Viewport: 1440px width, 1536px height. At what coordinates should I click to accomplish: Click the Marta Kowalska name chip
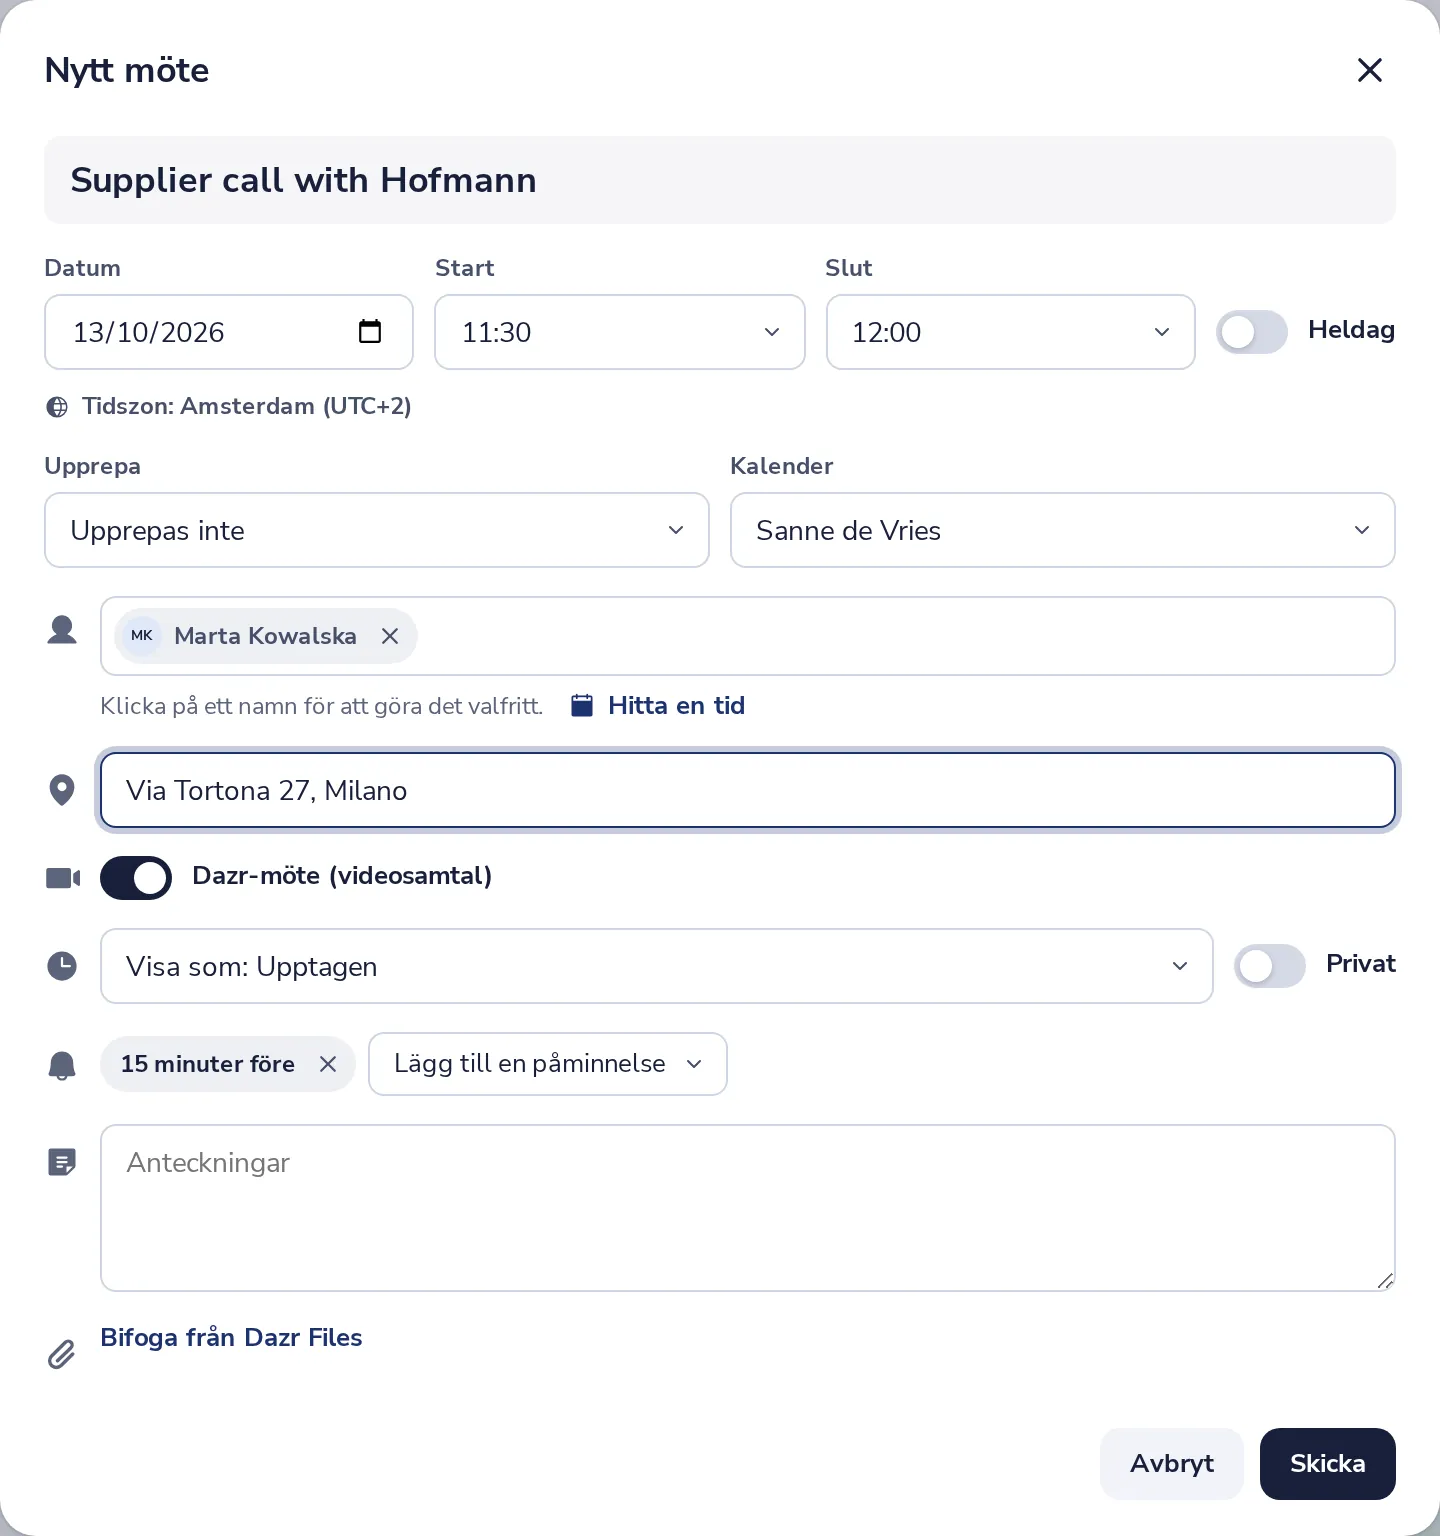pos(265,636)
